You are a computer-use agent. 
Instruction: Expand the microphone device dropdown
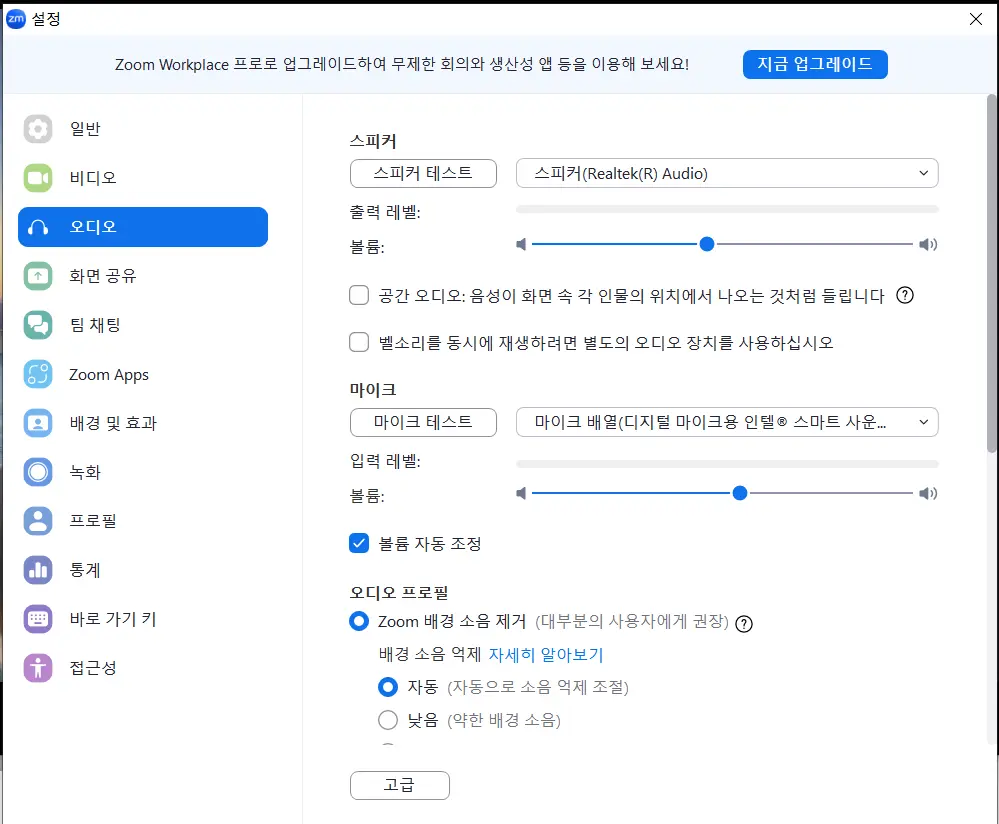pos(727,422)
